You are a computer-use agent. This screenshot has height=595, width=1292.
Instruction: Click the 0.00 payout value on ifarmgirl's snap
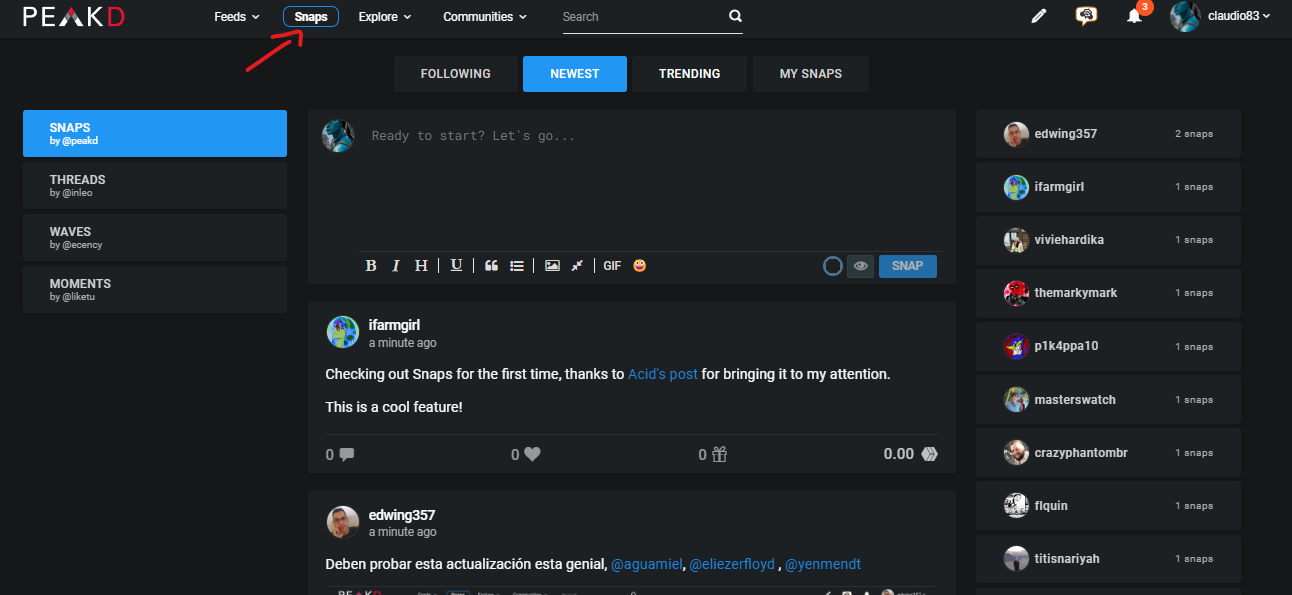[x=899, y=454]
